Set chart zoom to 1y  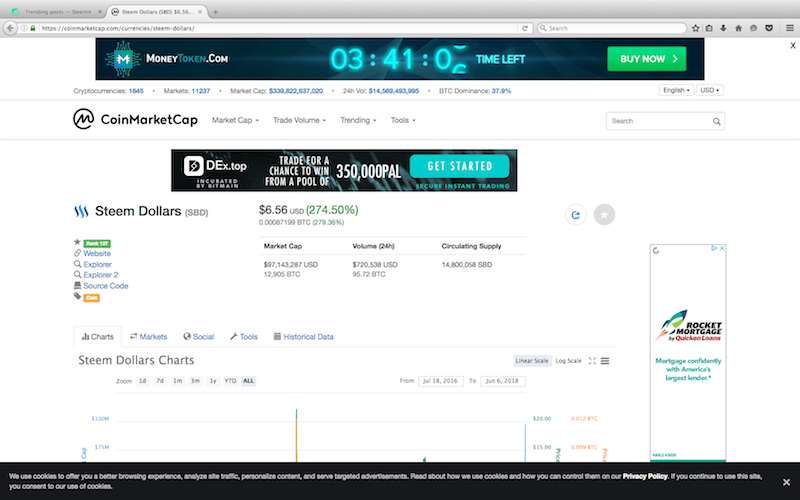pos(213,381)
